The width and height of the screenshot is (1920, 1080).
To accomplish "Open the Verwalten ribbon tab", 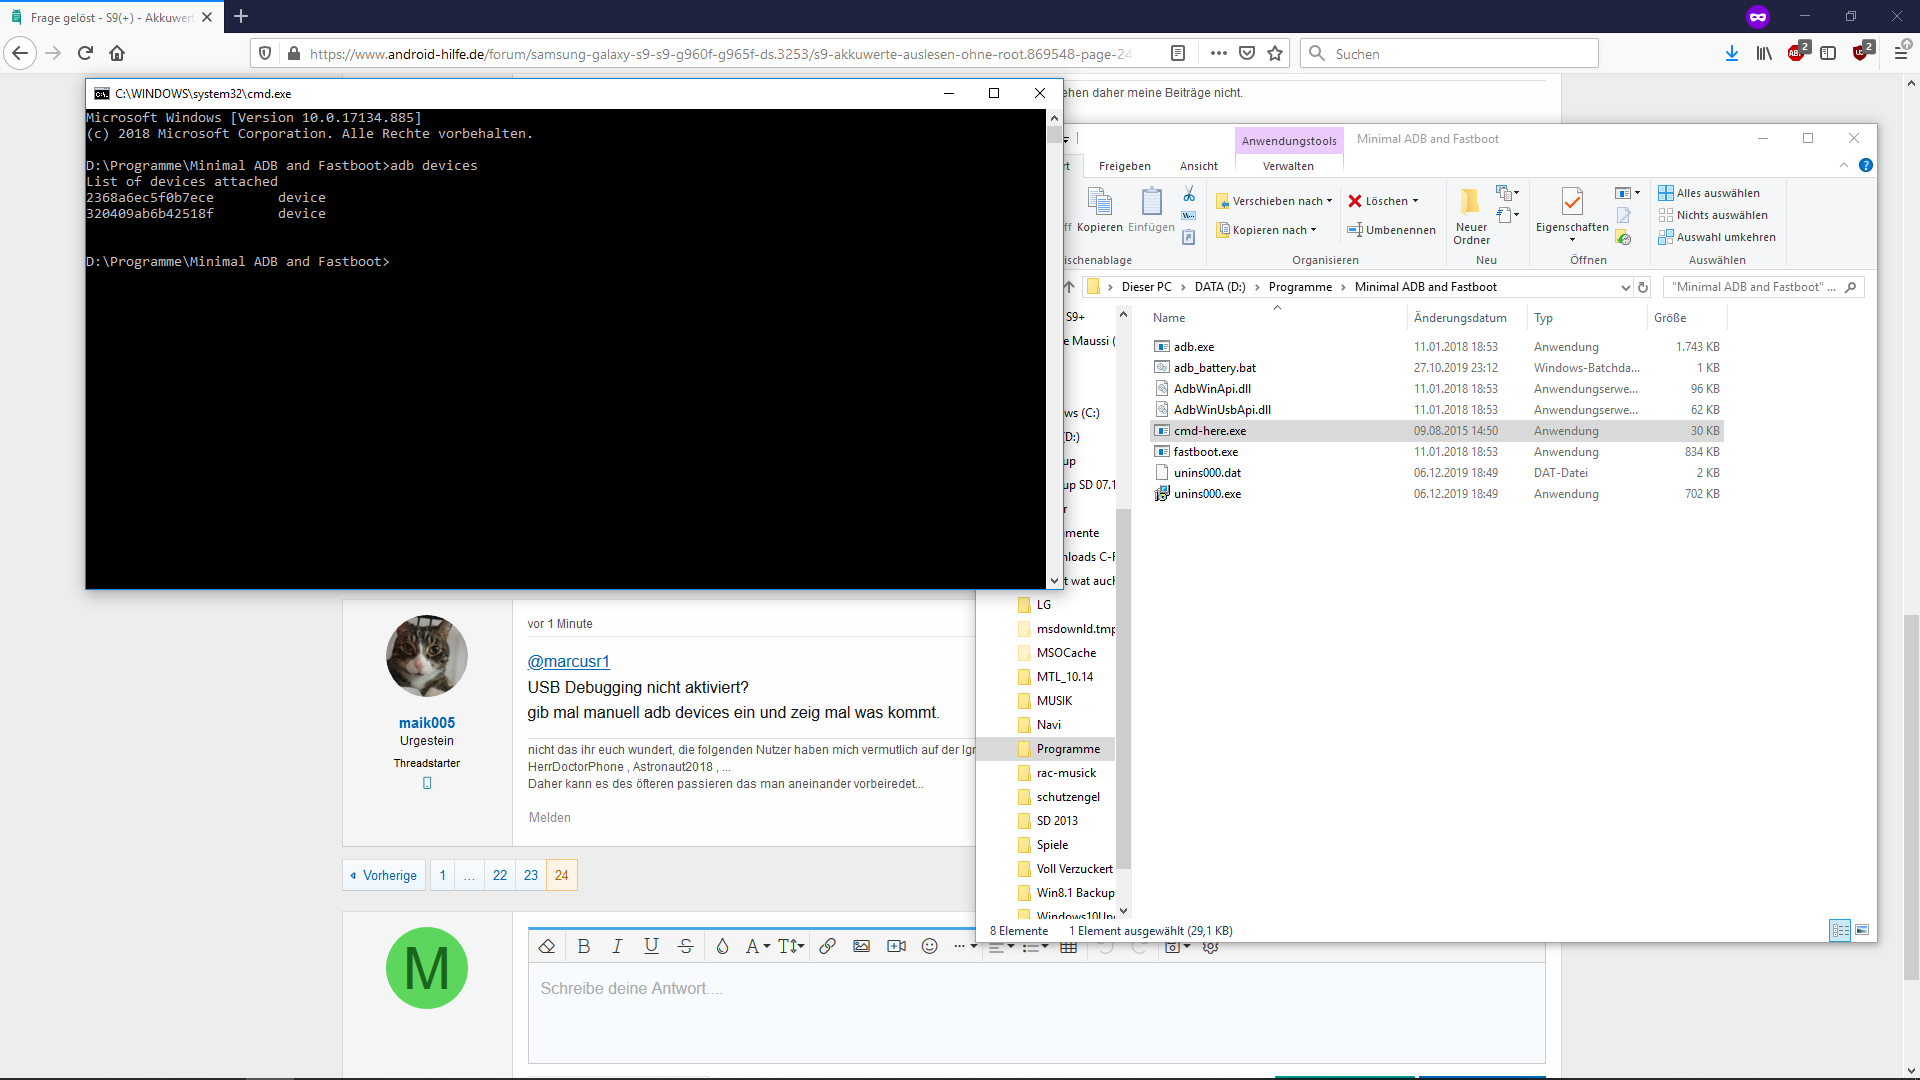I will click(1288, 166).
